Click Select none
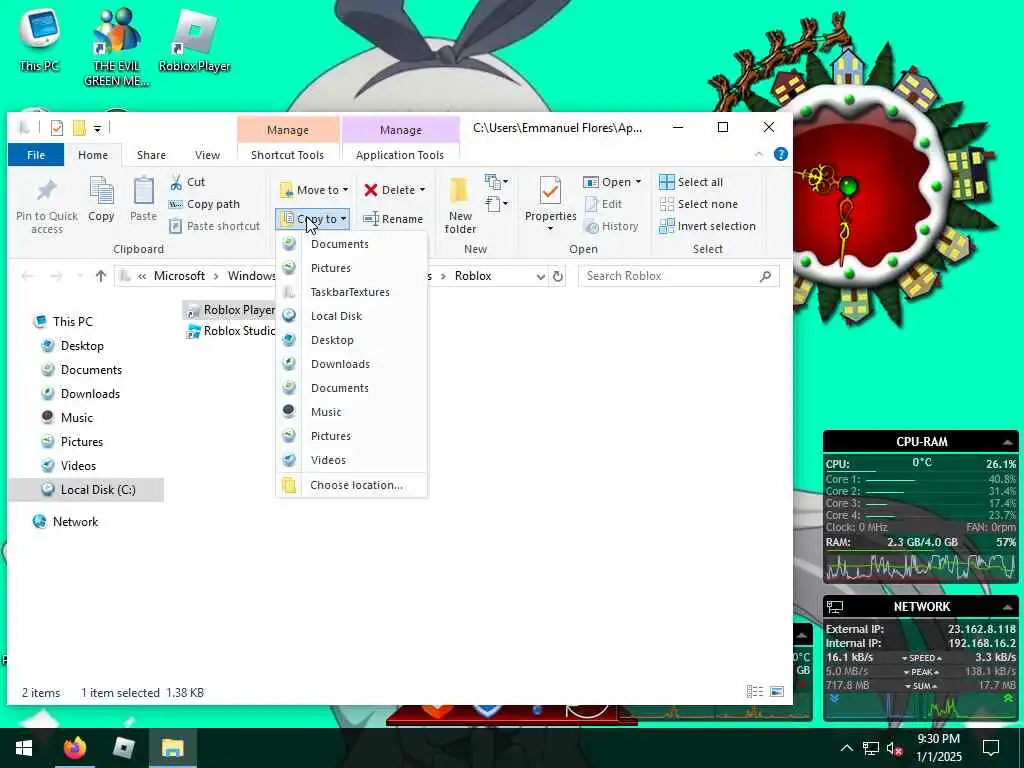Image resolution: width=1024 pixels, height=768 pixels. click(698, 204)
